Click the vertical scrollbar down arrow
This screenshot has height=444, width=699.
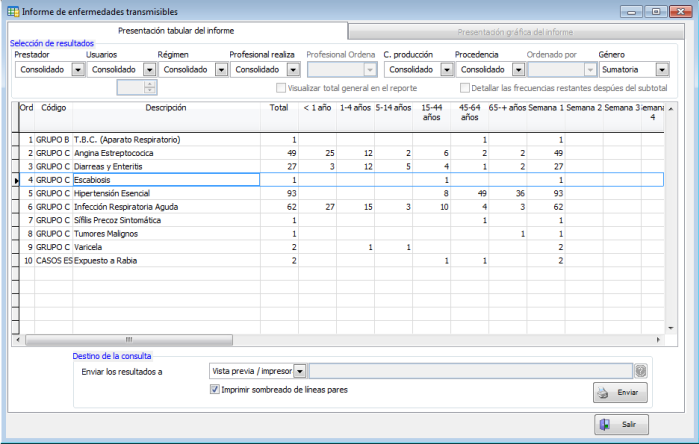pos(670,328)
